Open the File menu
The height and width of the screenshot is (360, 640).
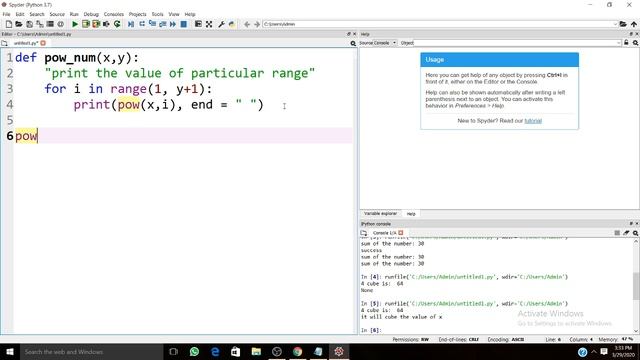pos(7,14)
